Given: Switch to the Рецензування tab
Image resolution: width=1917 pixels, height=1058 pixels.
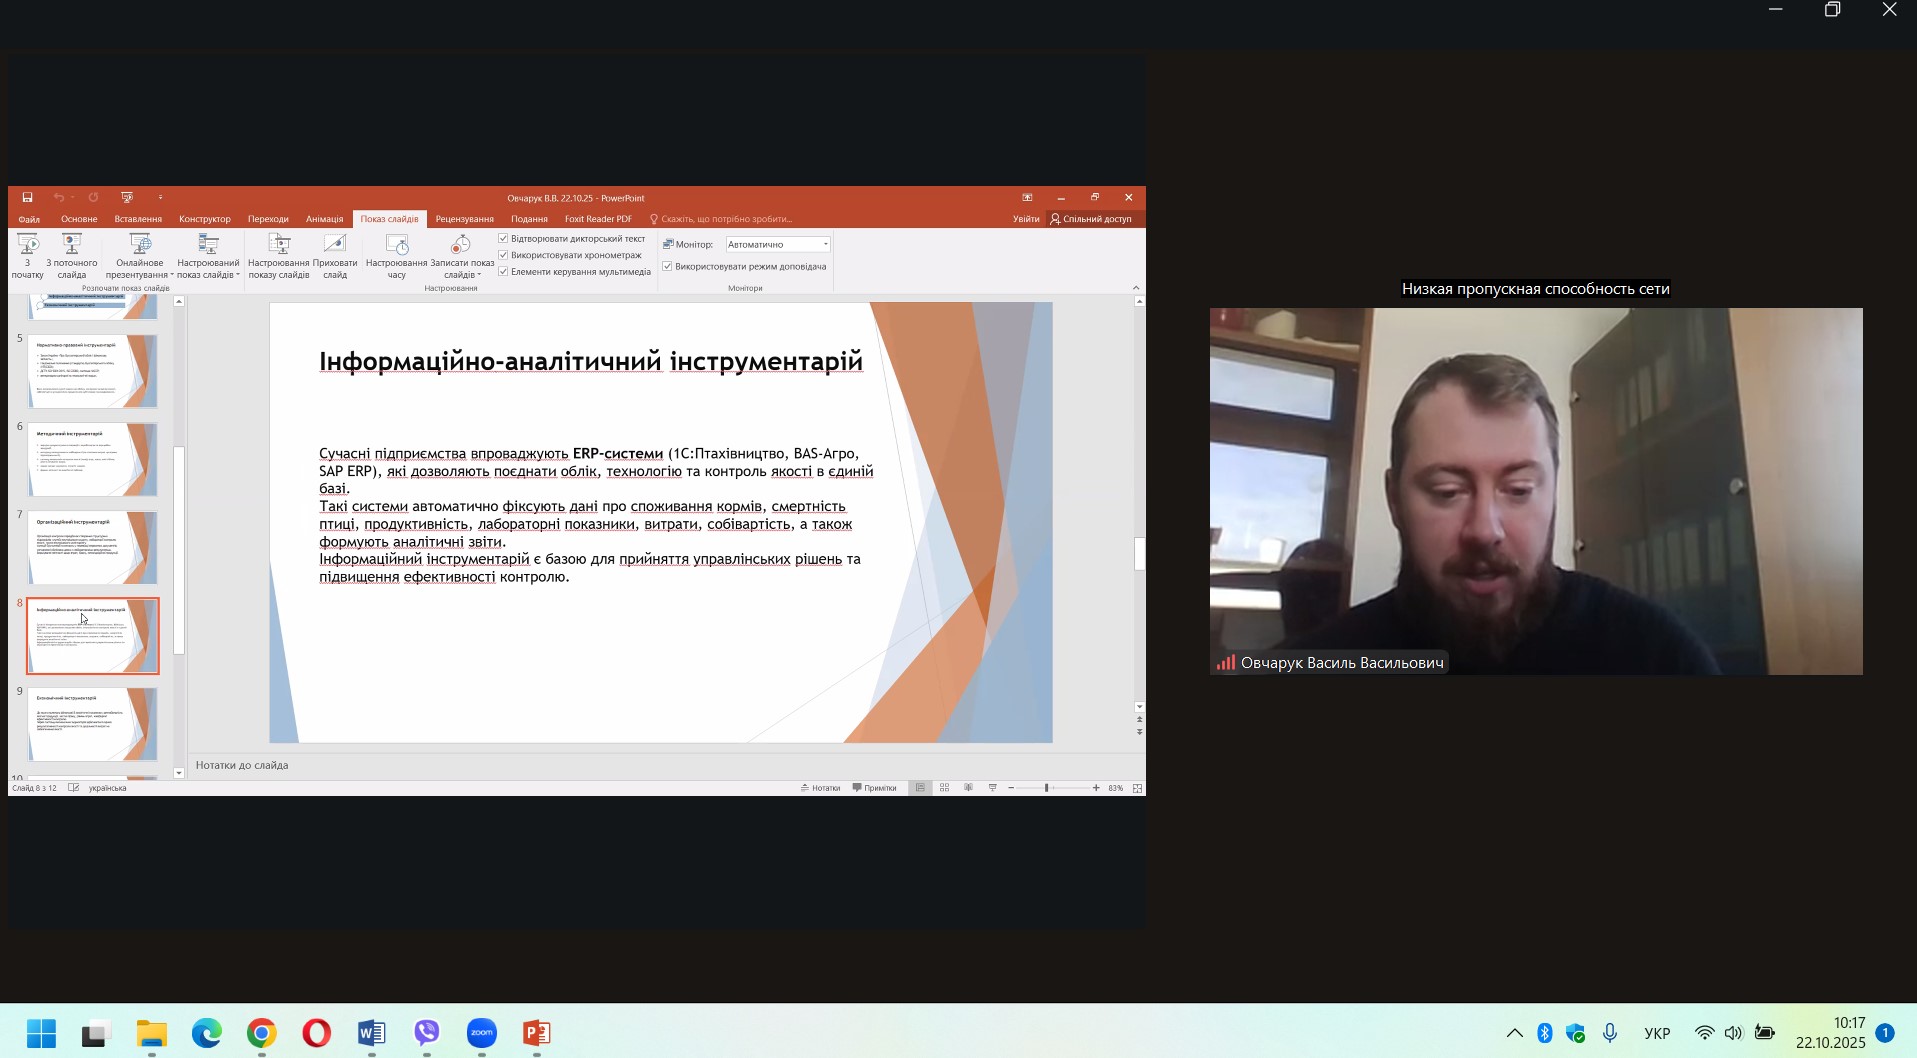Looking at the screenshot, I should [x=464, y=219].
